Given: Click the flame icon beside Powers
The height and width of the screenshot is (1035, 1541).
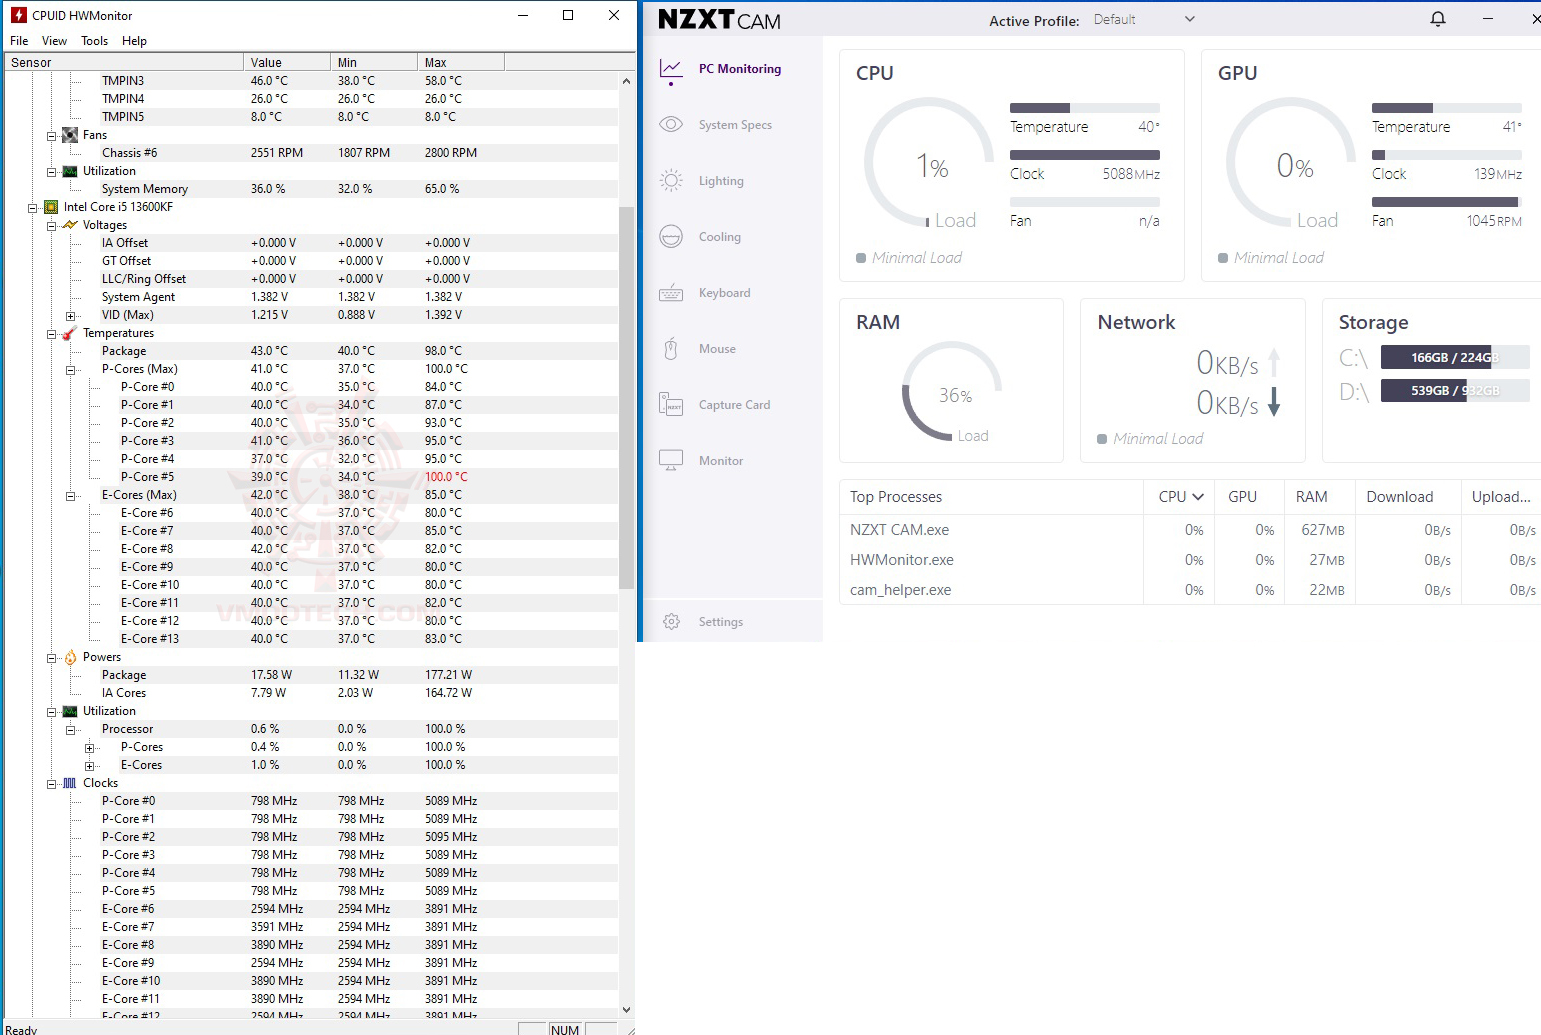Looking at the screenshot, I should point(70,657).
